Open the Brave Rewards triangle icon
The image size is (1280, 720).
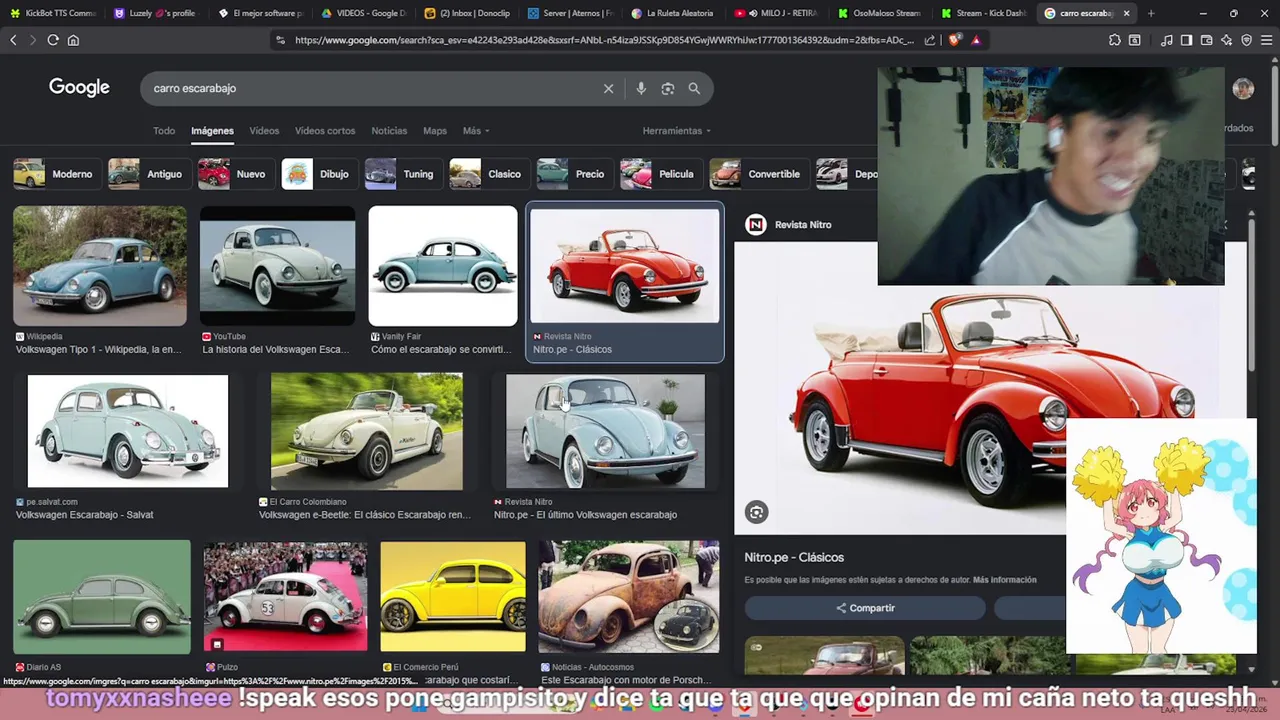(976, 40)
